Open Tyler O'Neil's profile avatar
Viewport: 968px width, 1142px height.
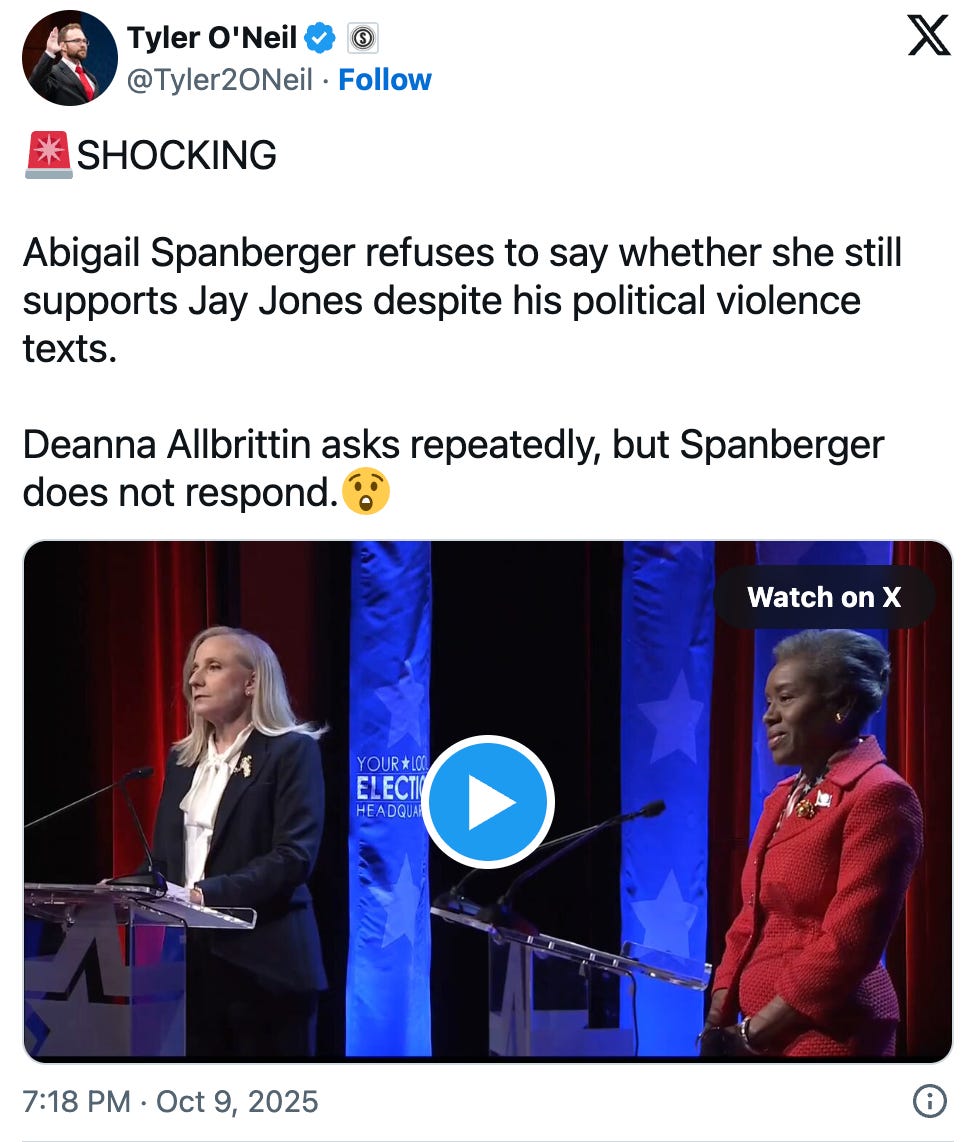point(69,58)
